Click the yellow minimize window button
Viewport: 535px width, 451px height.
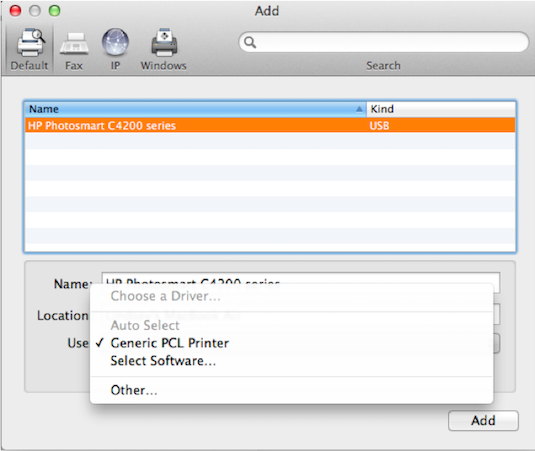pyautogui.click(x=35, y=11)
